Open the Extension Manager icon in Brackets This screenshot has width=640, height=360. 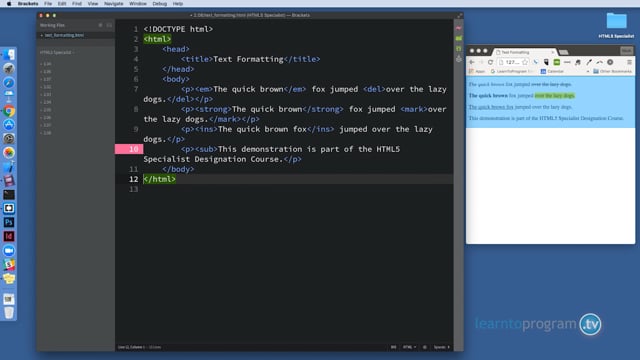459,38
